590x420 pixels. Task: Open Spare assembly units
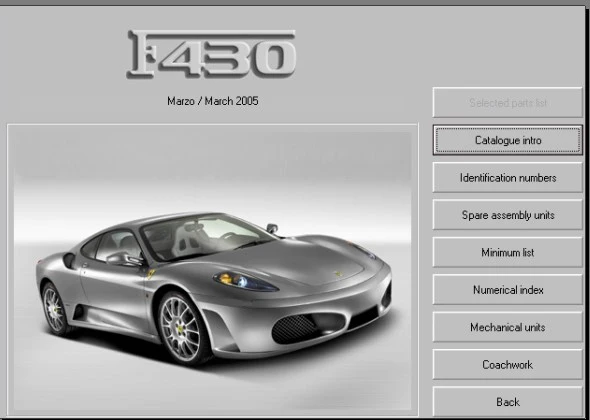pos(508,215)
